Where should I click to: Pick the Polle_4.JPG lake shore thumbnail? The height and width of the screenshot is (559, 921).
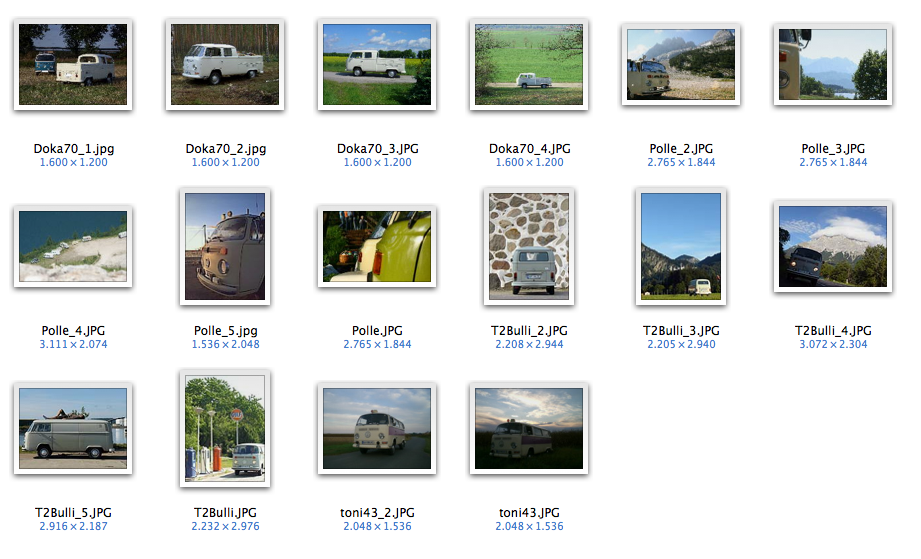73,247
